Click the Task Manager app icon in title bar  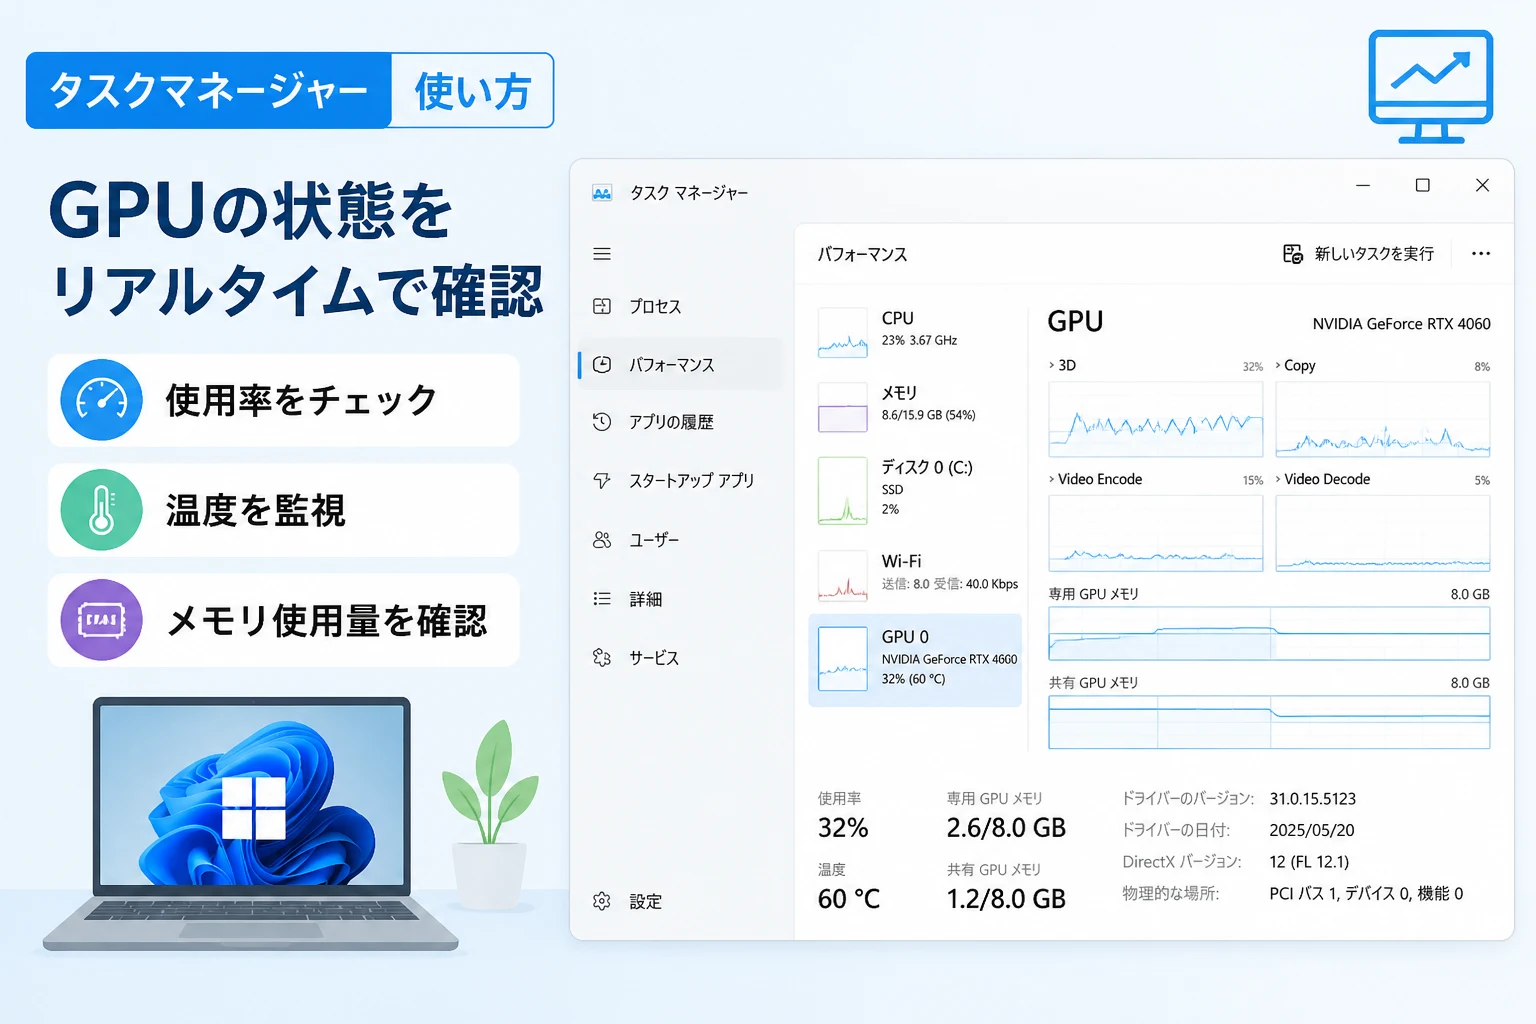point(602,193)
